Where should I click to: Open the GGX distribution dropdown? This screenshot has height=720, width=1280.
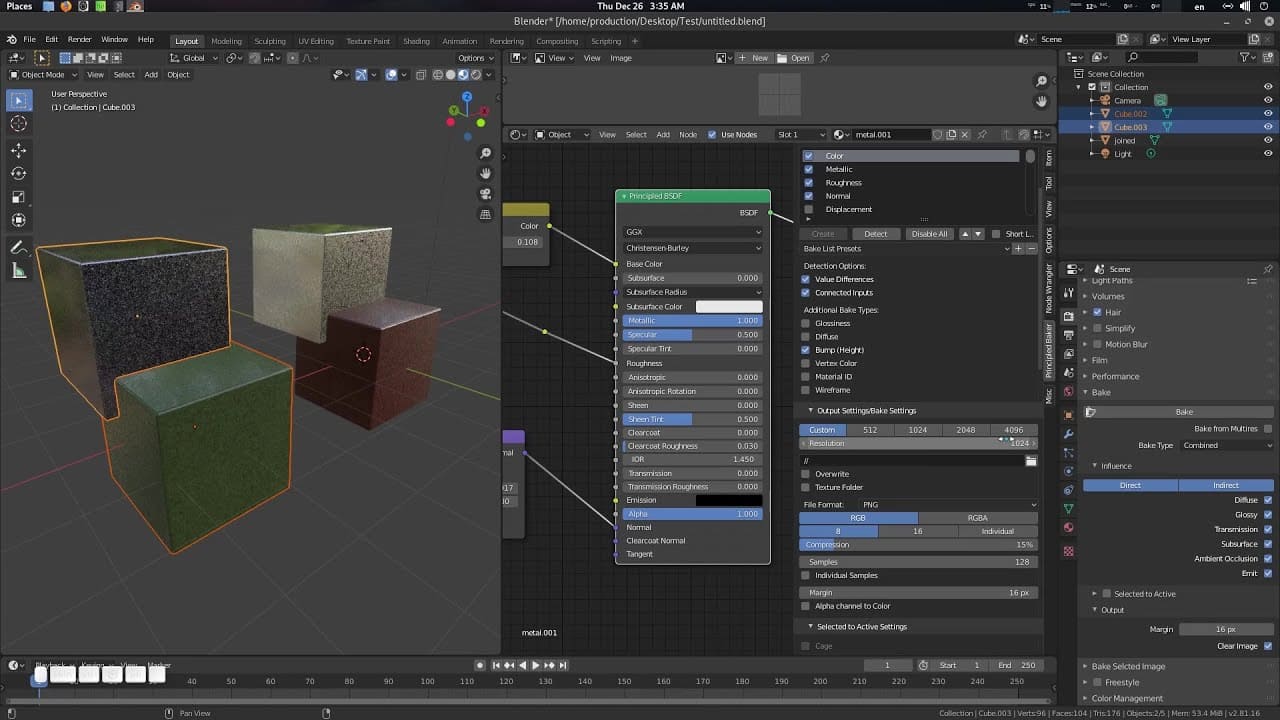click(692, 232)
